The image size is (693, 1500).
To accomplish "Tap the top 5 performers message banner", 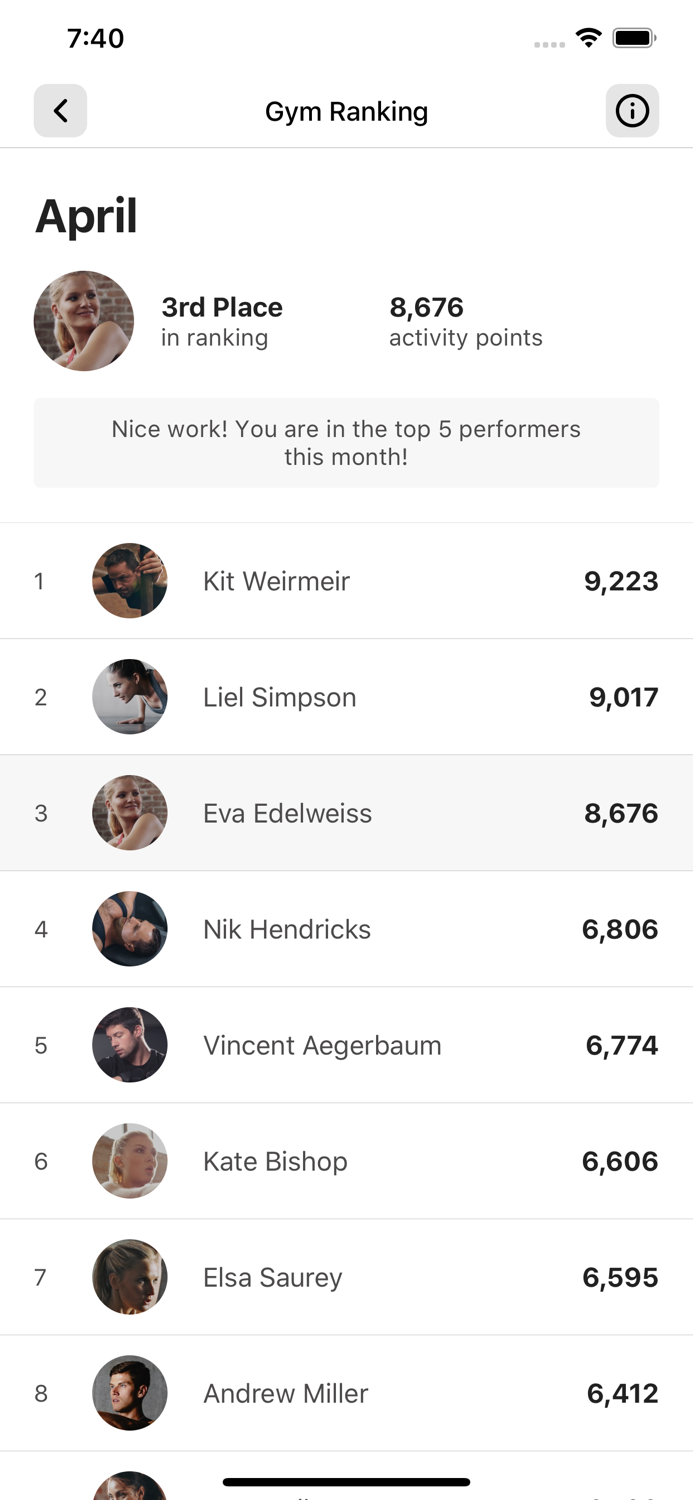I will (x=346, y=443).
